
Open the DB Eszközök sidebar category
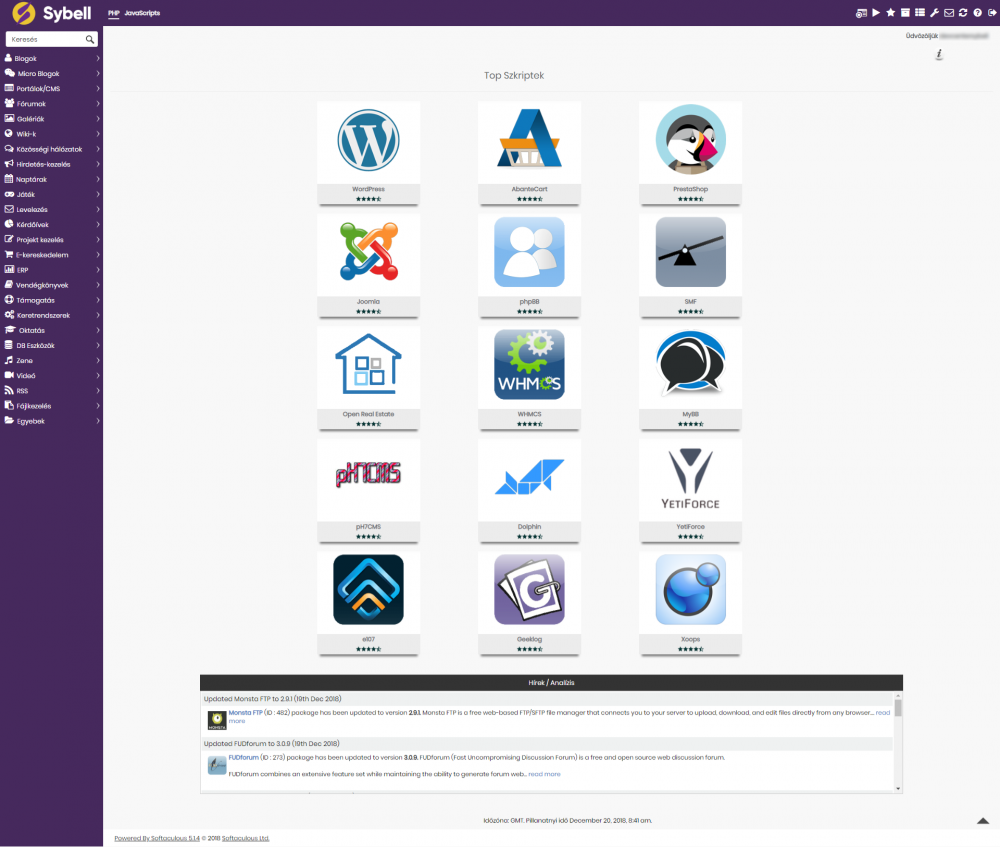51,345
